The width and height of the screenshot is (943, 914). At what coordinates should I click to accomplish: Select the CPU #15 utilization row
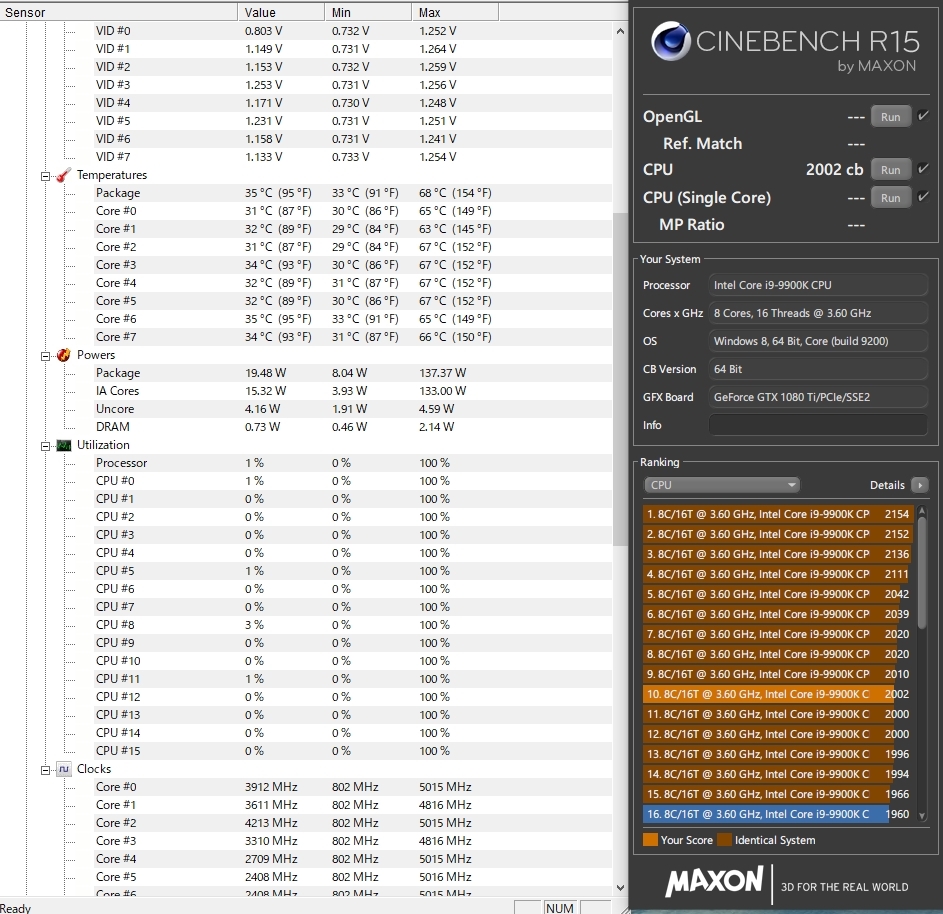tap(352, 751)
